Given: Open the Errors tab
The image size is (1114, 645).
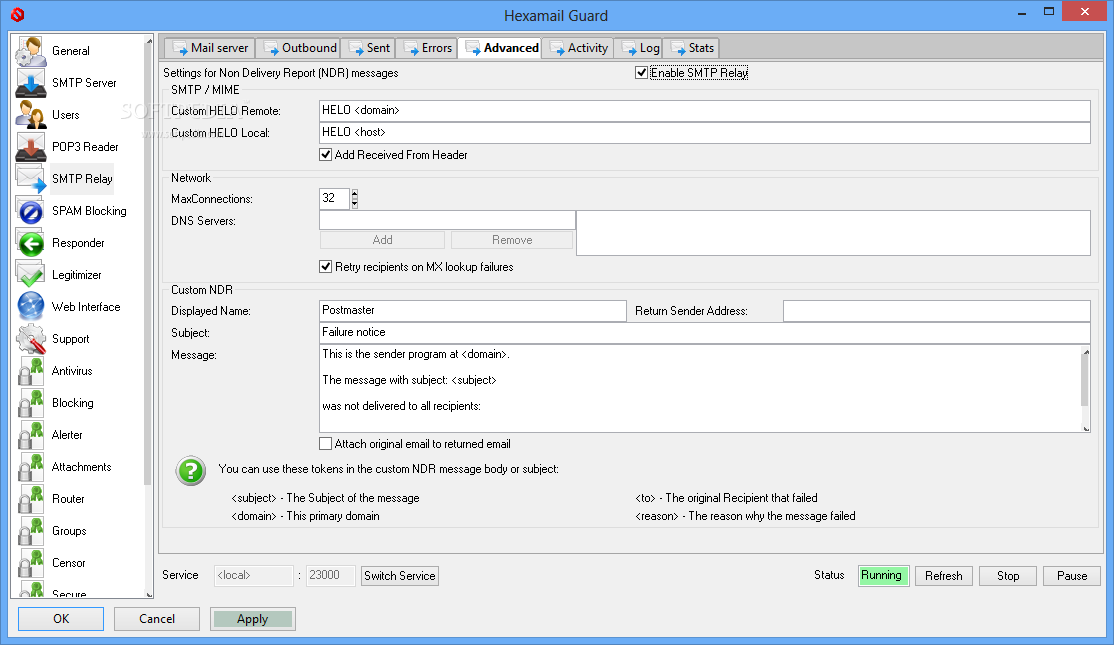Looking at the screenshot, I should [x=427, y=48].
